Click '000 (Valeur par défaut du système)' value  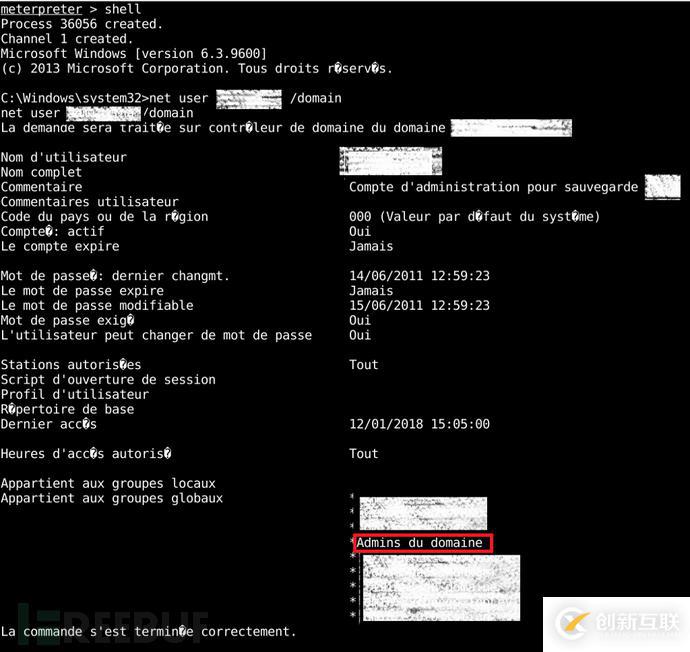coord(474,216)
